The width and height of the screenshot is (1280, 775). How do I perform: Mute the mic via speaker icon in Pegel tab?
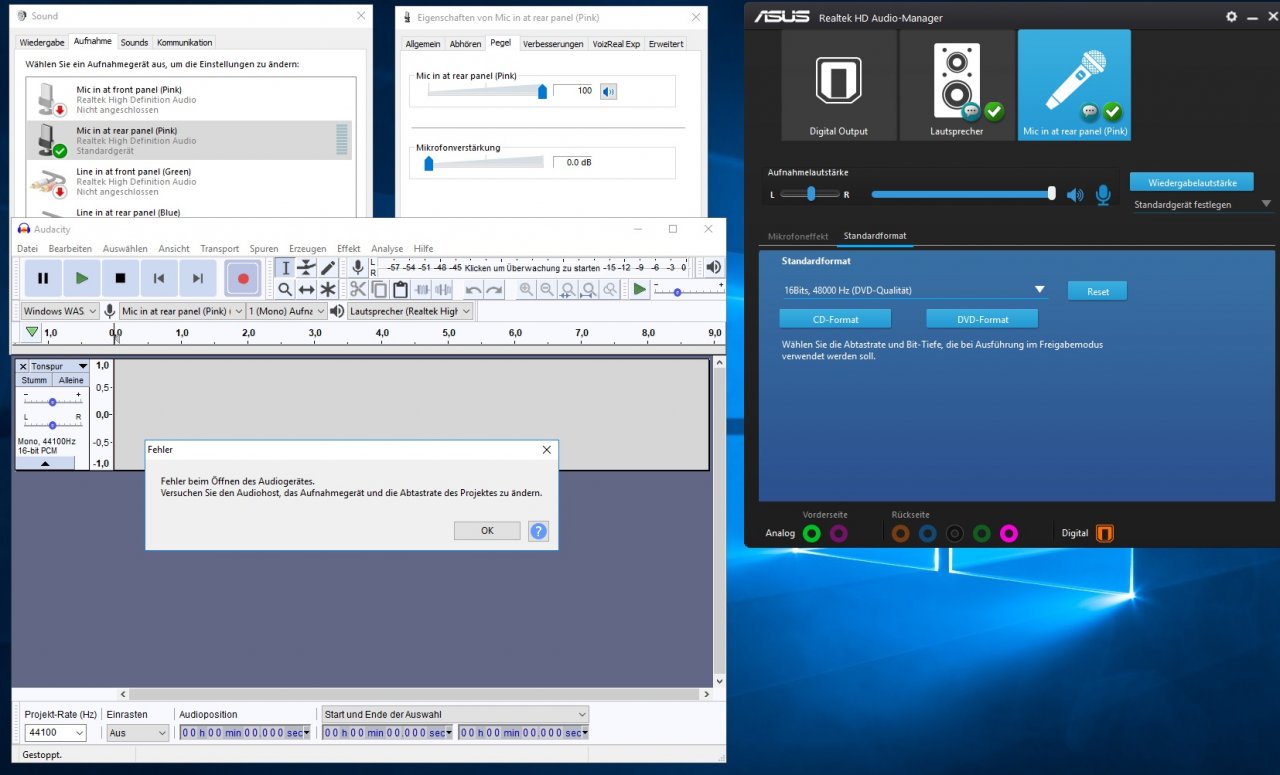[608, 91]
